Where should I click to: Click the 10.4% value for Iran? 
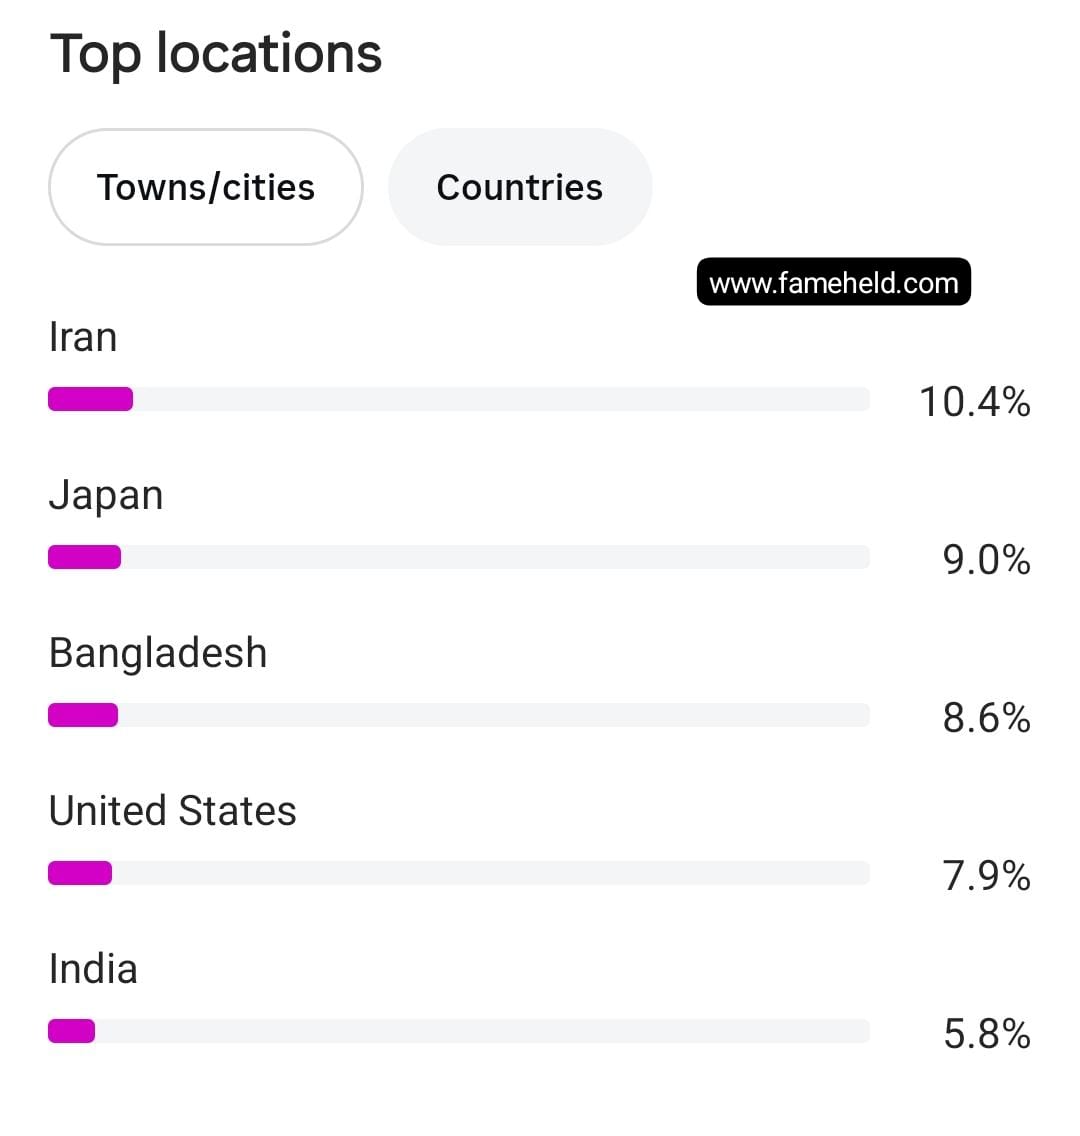(975, 401)
